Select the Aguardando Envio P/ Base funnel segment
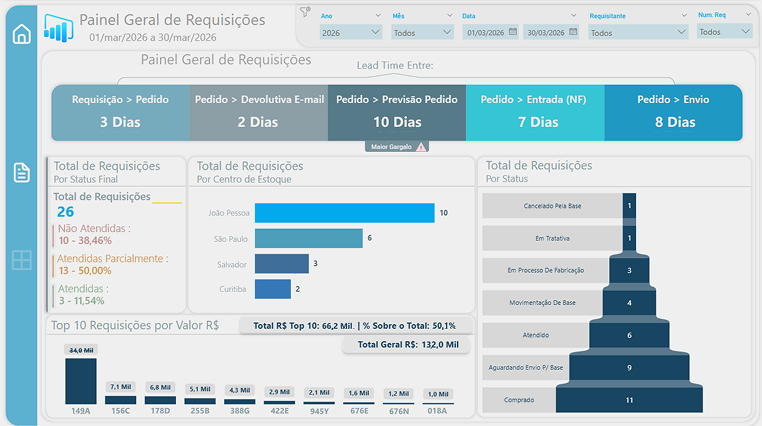 629,368
